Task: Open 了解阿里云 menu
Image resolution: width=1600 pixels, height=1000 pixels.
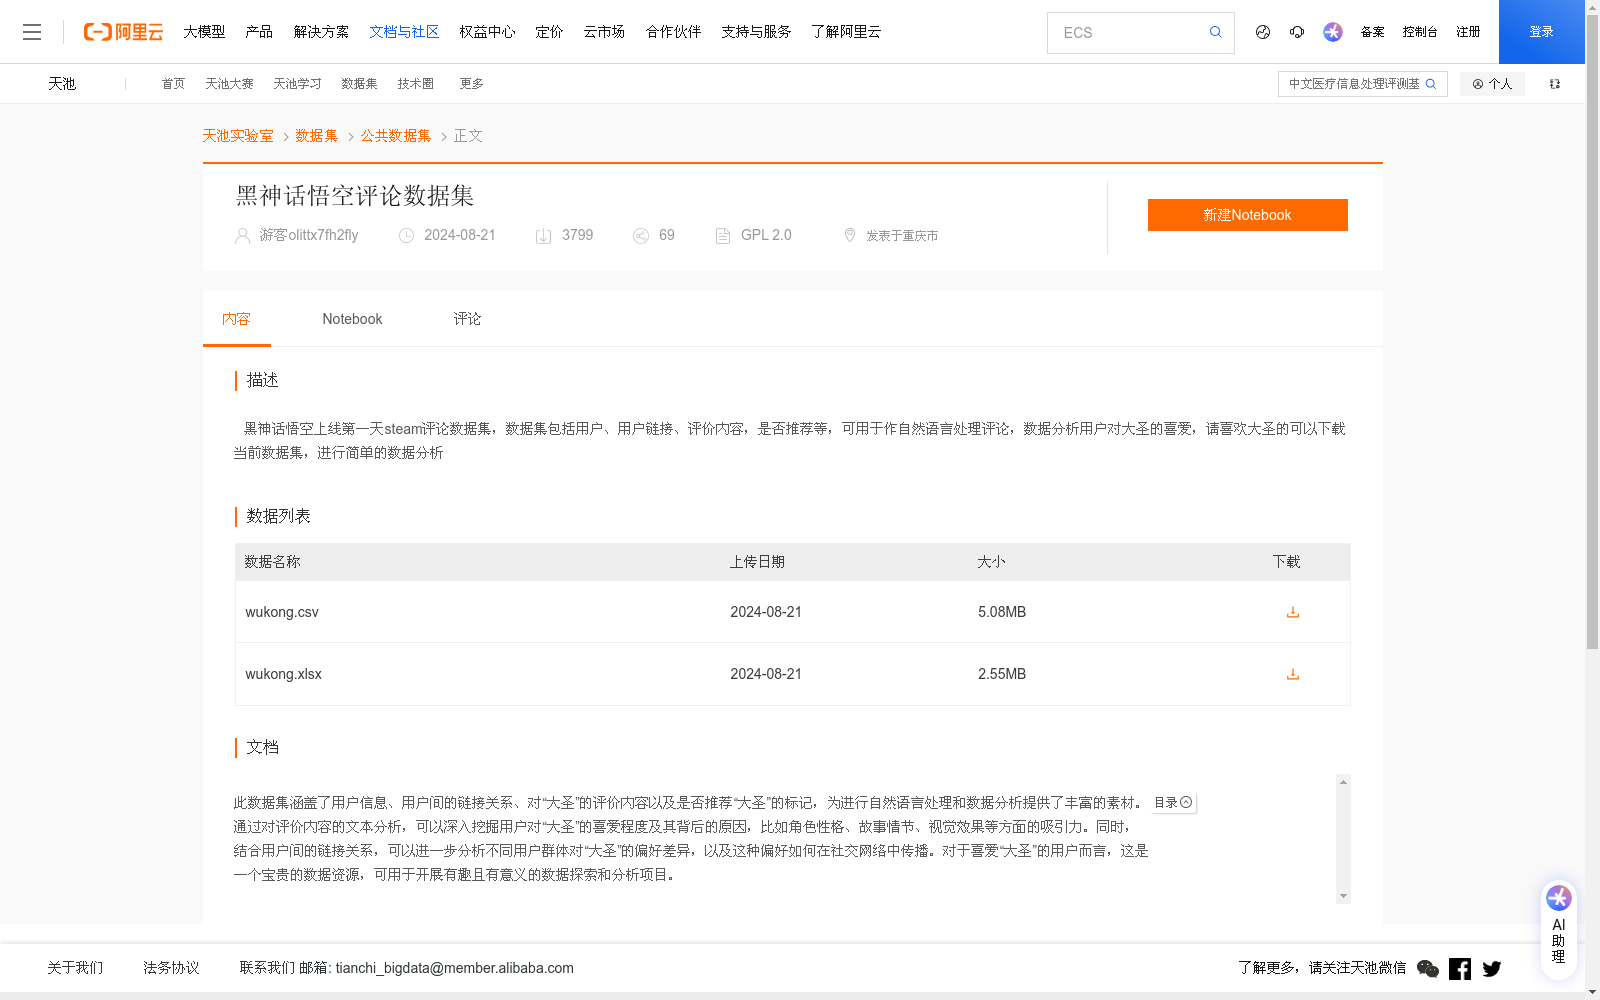Action: point(846,32)
